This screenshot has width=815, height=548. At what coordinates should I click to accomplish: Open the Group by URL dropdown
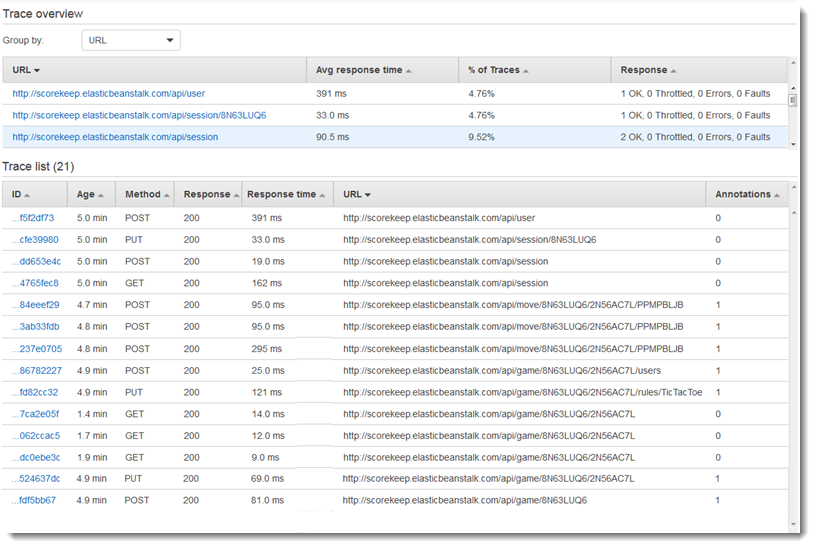(130, 41)
